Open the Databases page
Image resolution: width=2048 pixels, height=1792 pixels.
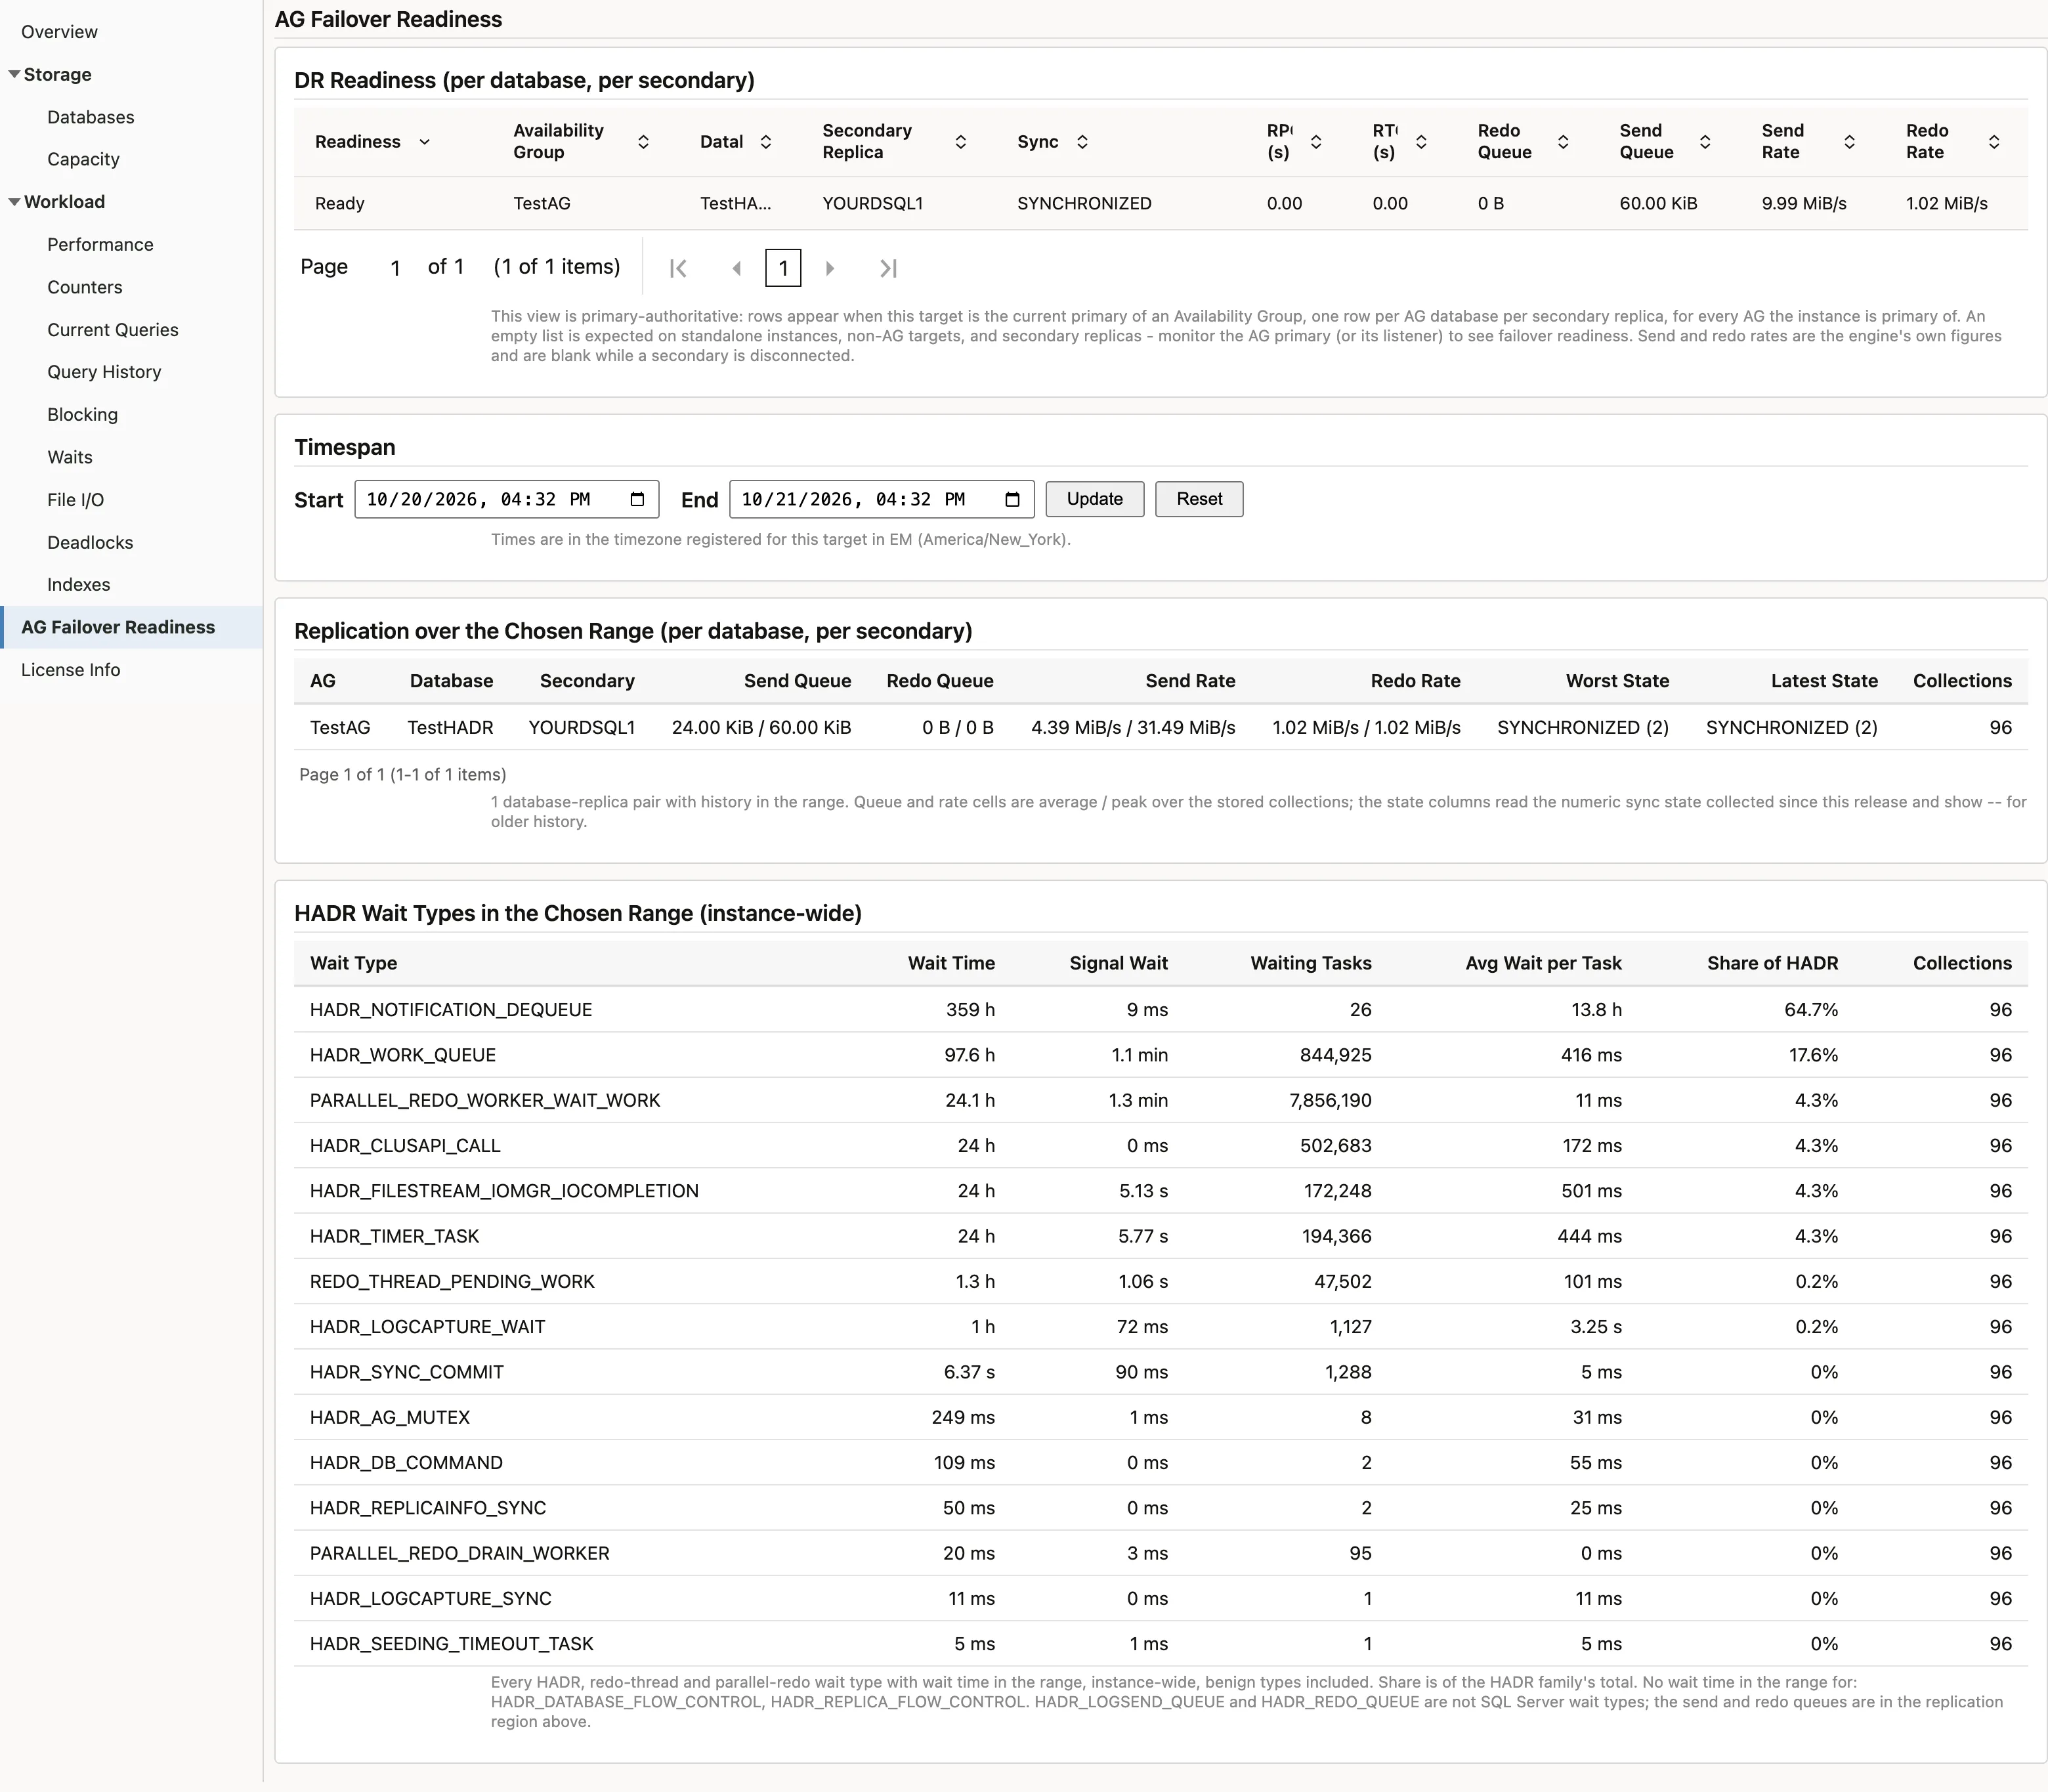pyautogui.click(x=90, y=117)
